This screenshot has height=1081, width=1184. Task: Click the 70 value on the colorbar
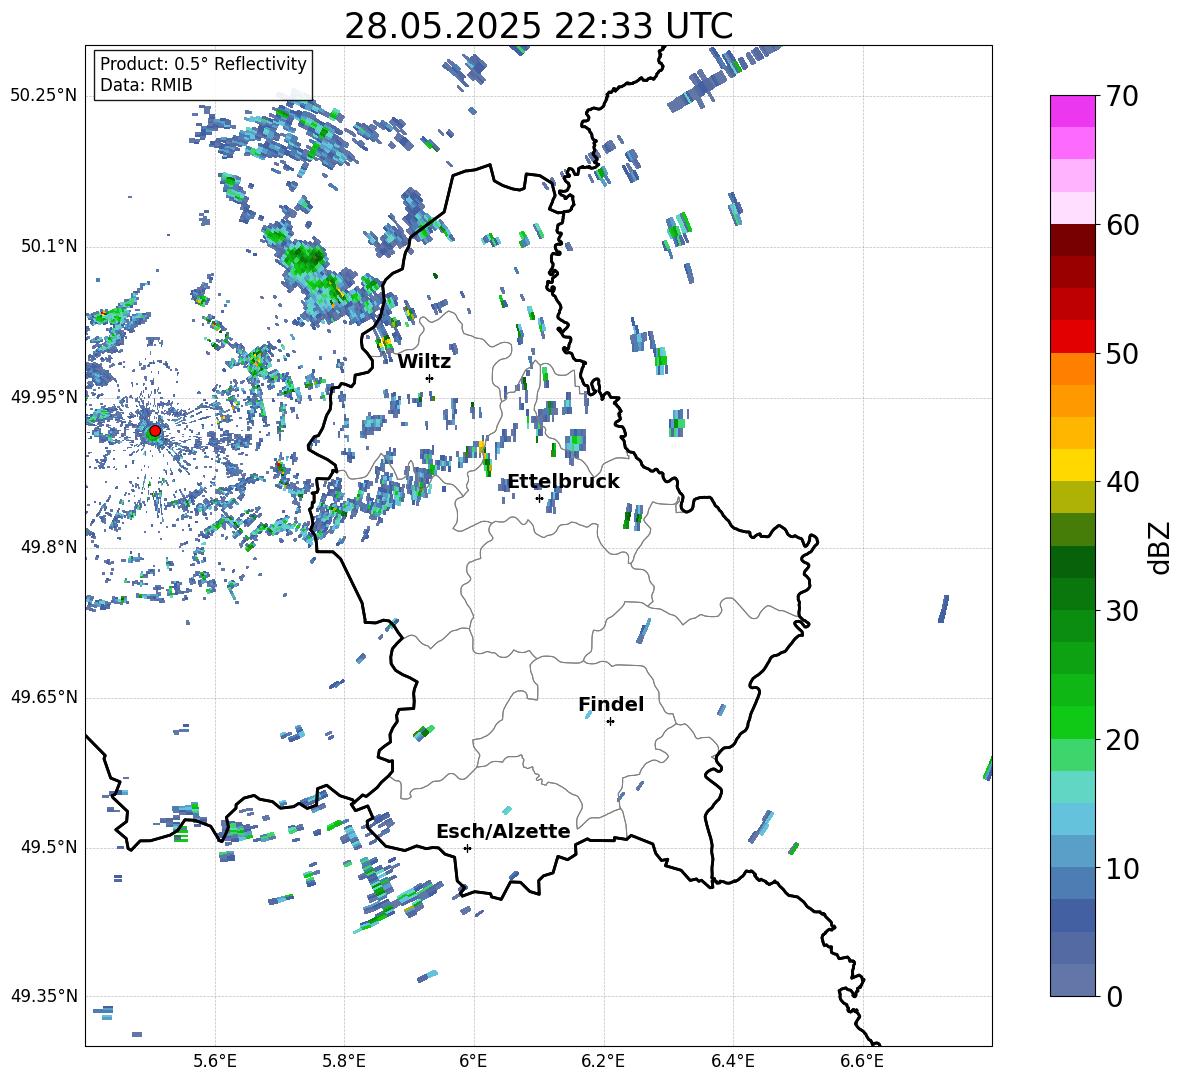(1121, 96)
